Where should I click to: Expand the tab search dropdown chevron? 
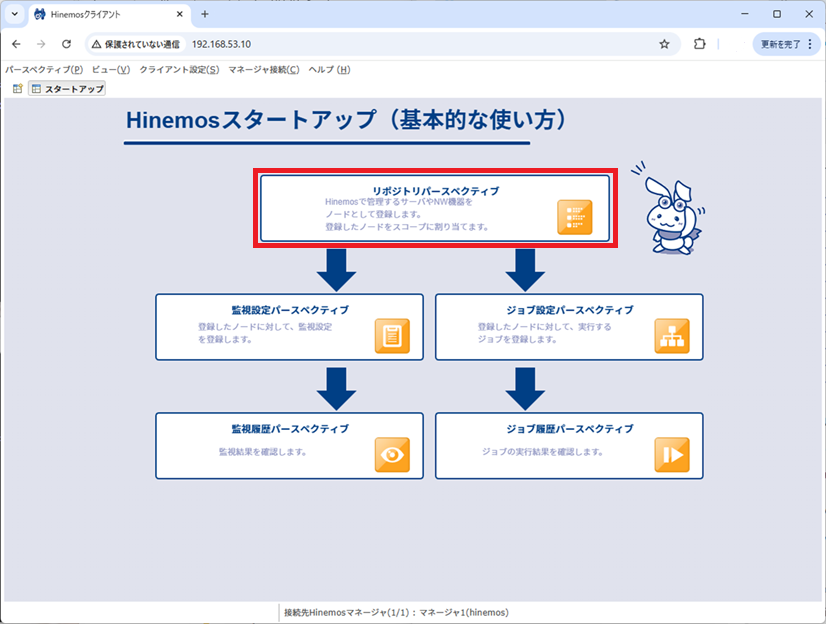(x=14, y=14)
